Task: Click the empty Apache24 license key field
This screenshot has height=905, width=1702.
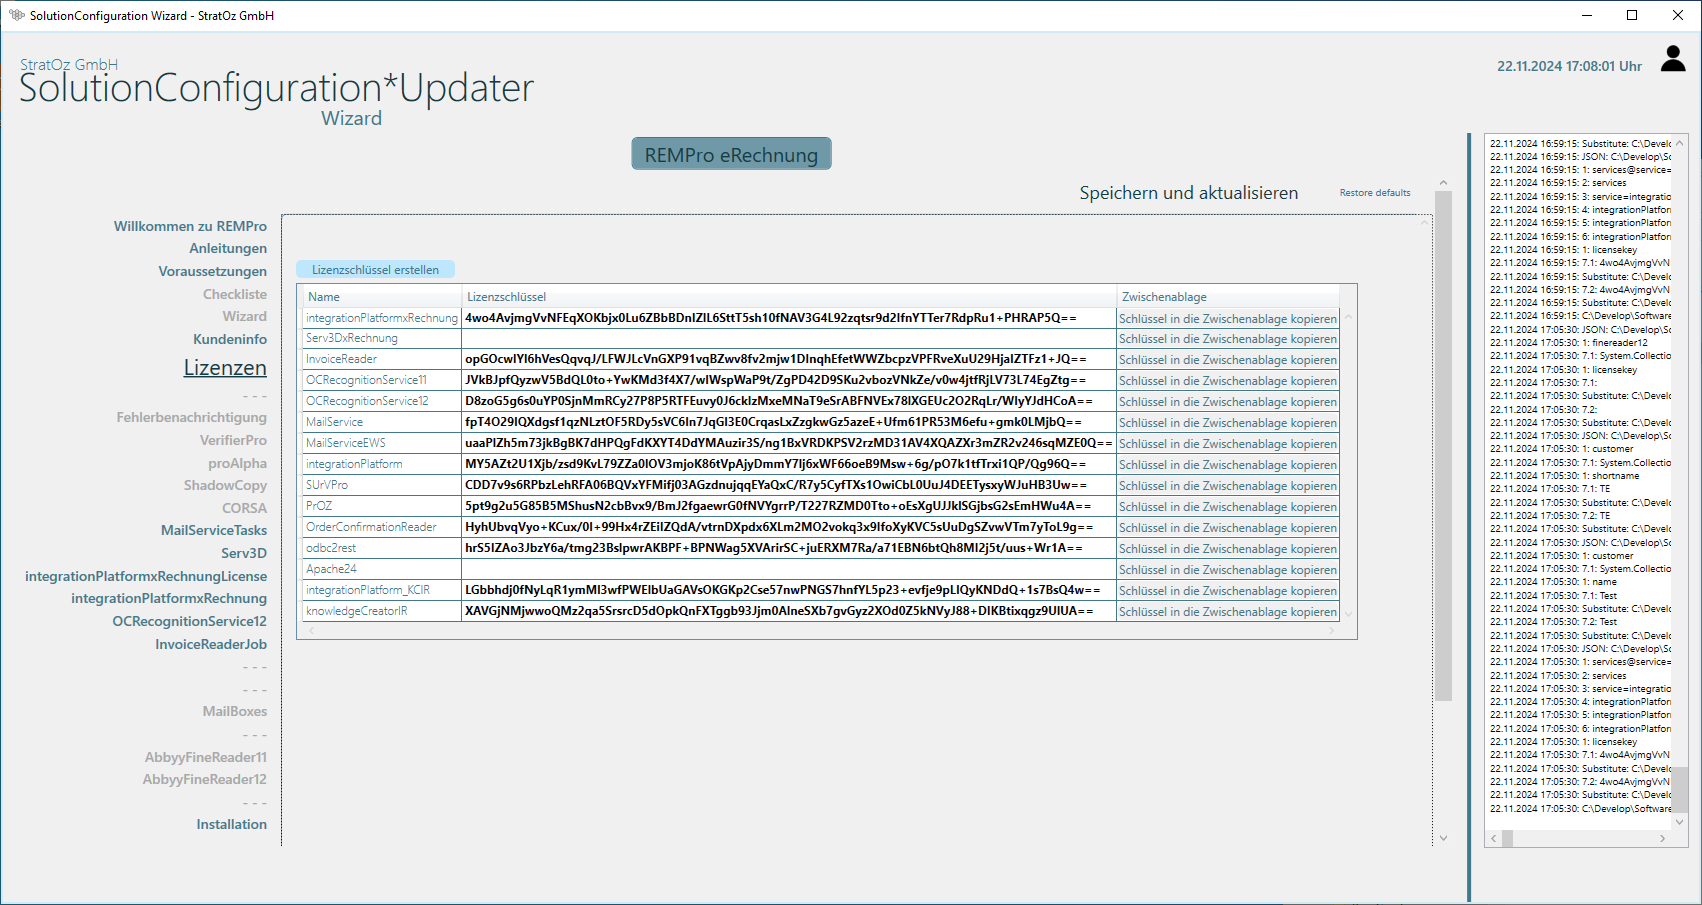Action: 788,569
